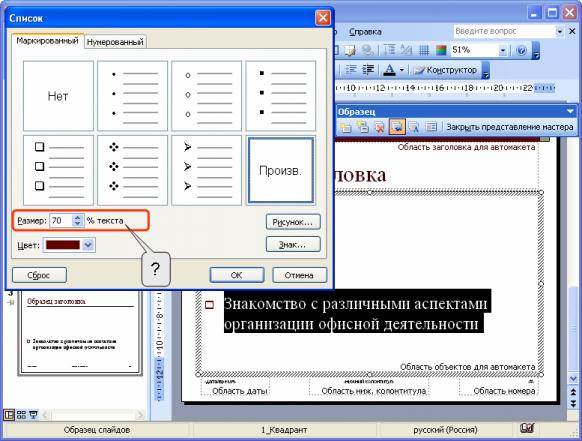The height and width of the screenshot is (441, 582).
Task: Click the highlighted 'Знакомство с различными аспектами' text
Action: pos(355,304)
